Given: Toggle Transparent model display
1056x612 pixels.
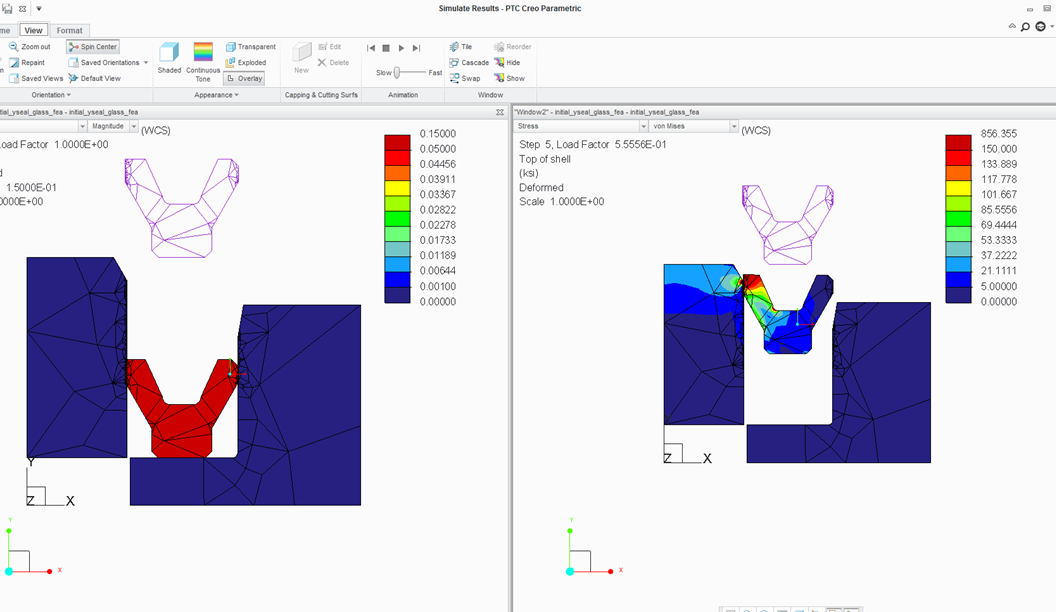Looking at the screenshot, I should (x=251, y=46).
